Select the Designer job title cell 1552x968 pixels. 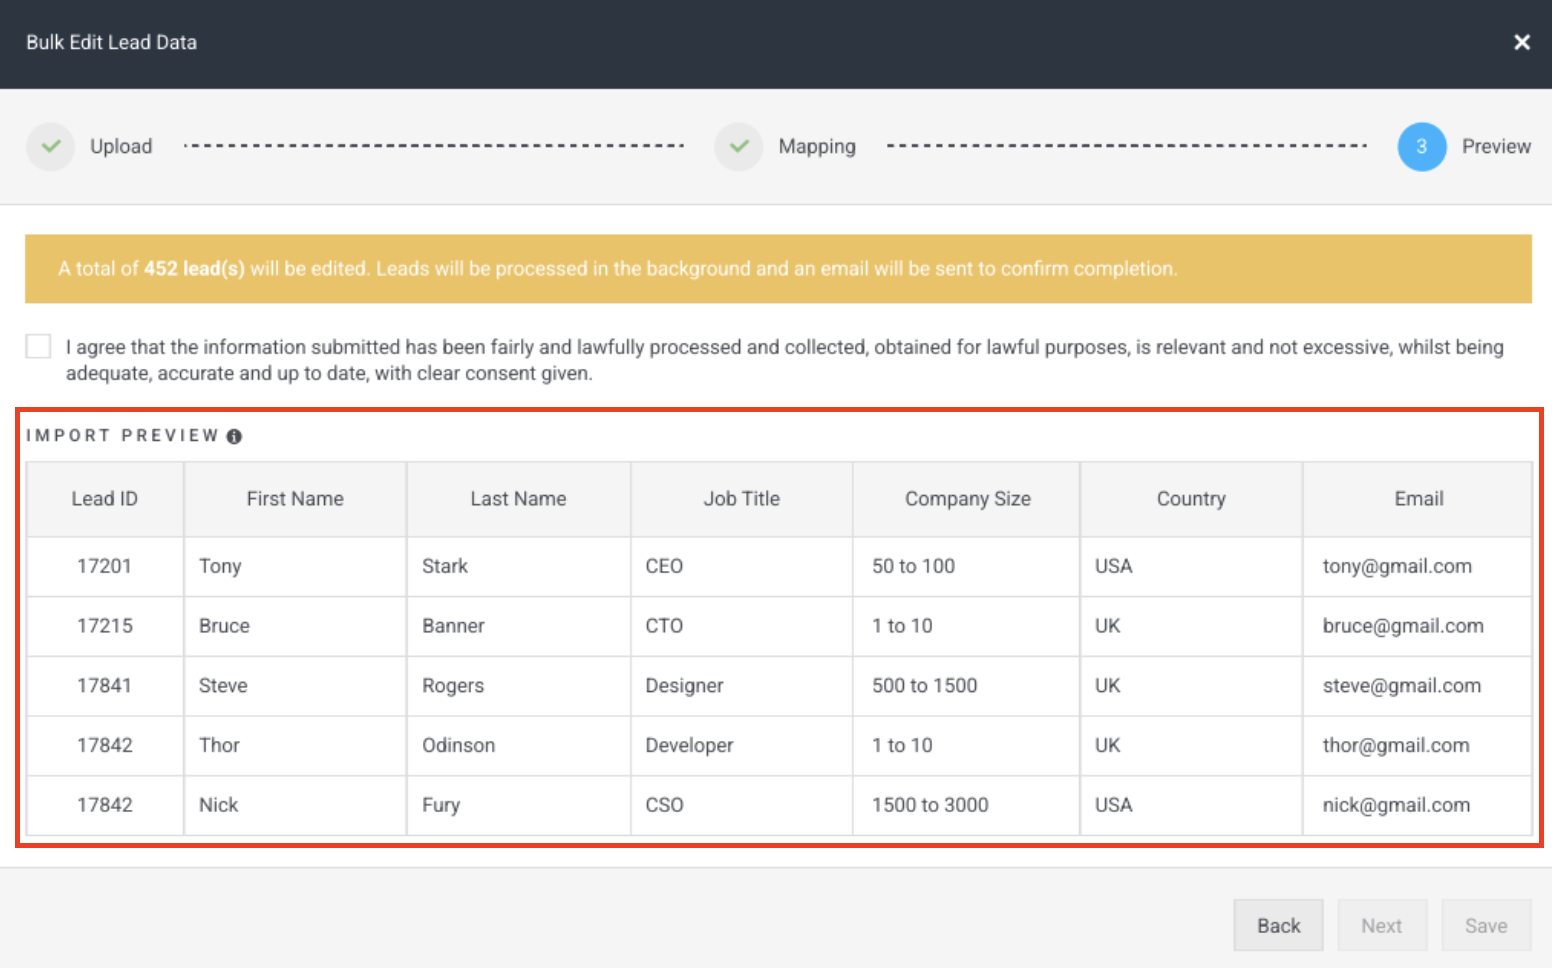[741, 686]
